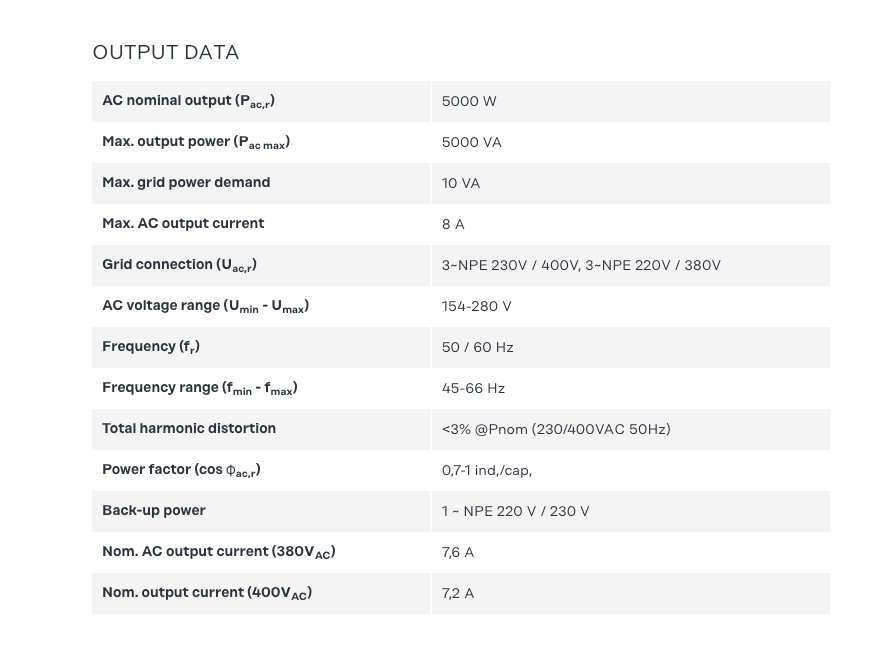Click the Max. AC output current label
Viewport: 870px width, 649px height.
click(183, 224)
